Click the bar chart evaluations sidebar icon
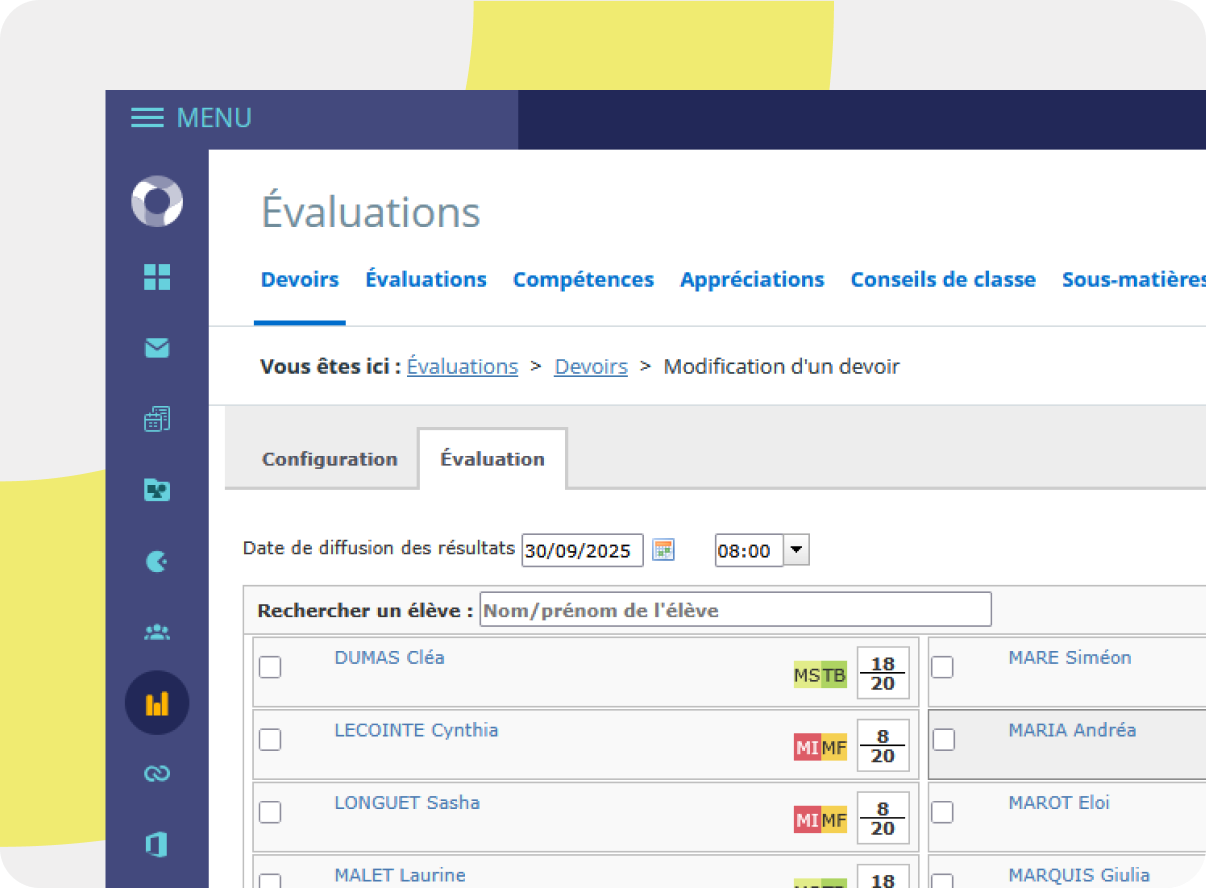 [157, 703]
